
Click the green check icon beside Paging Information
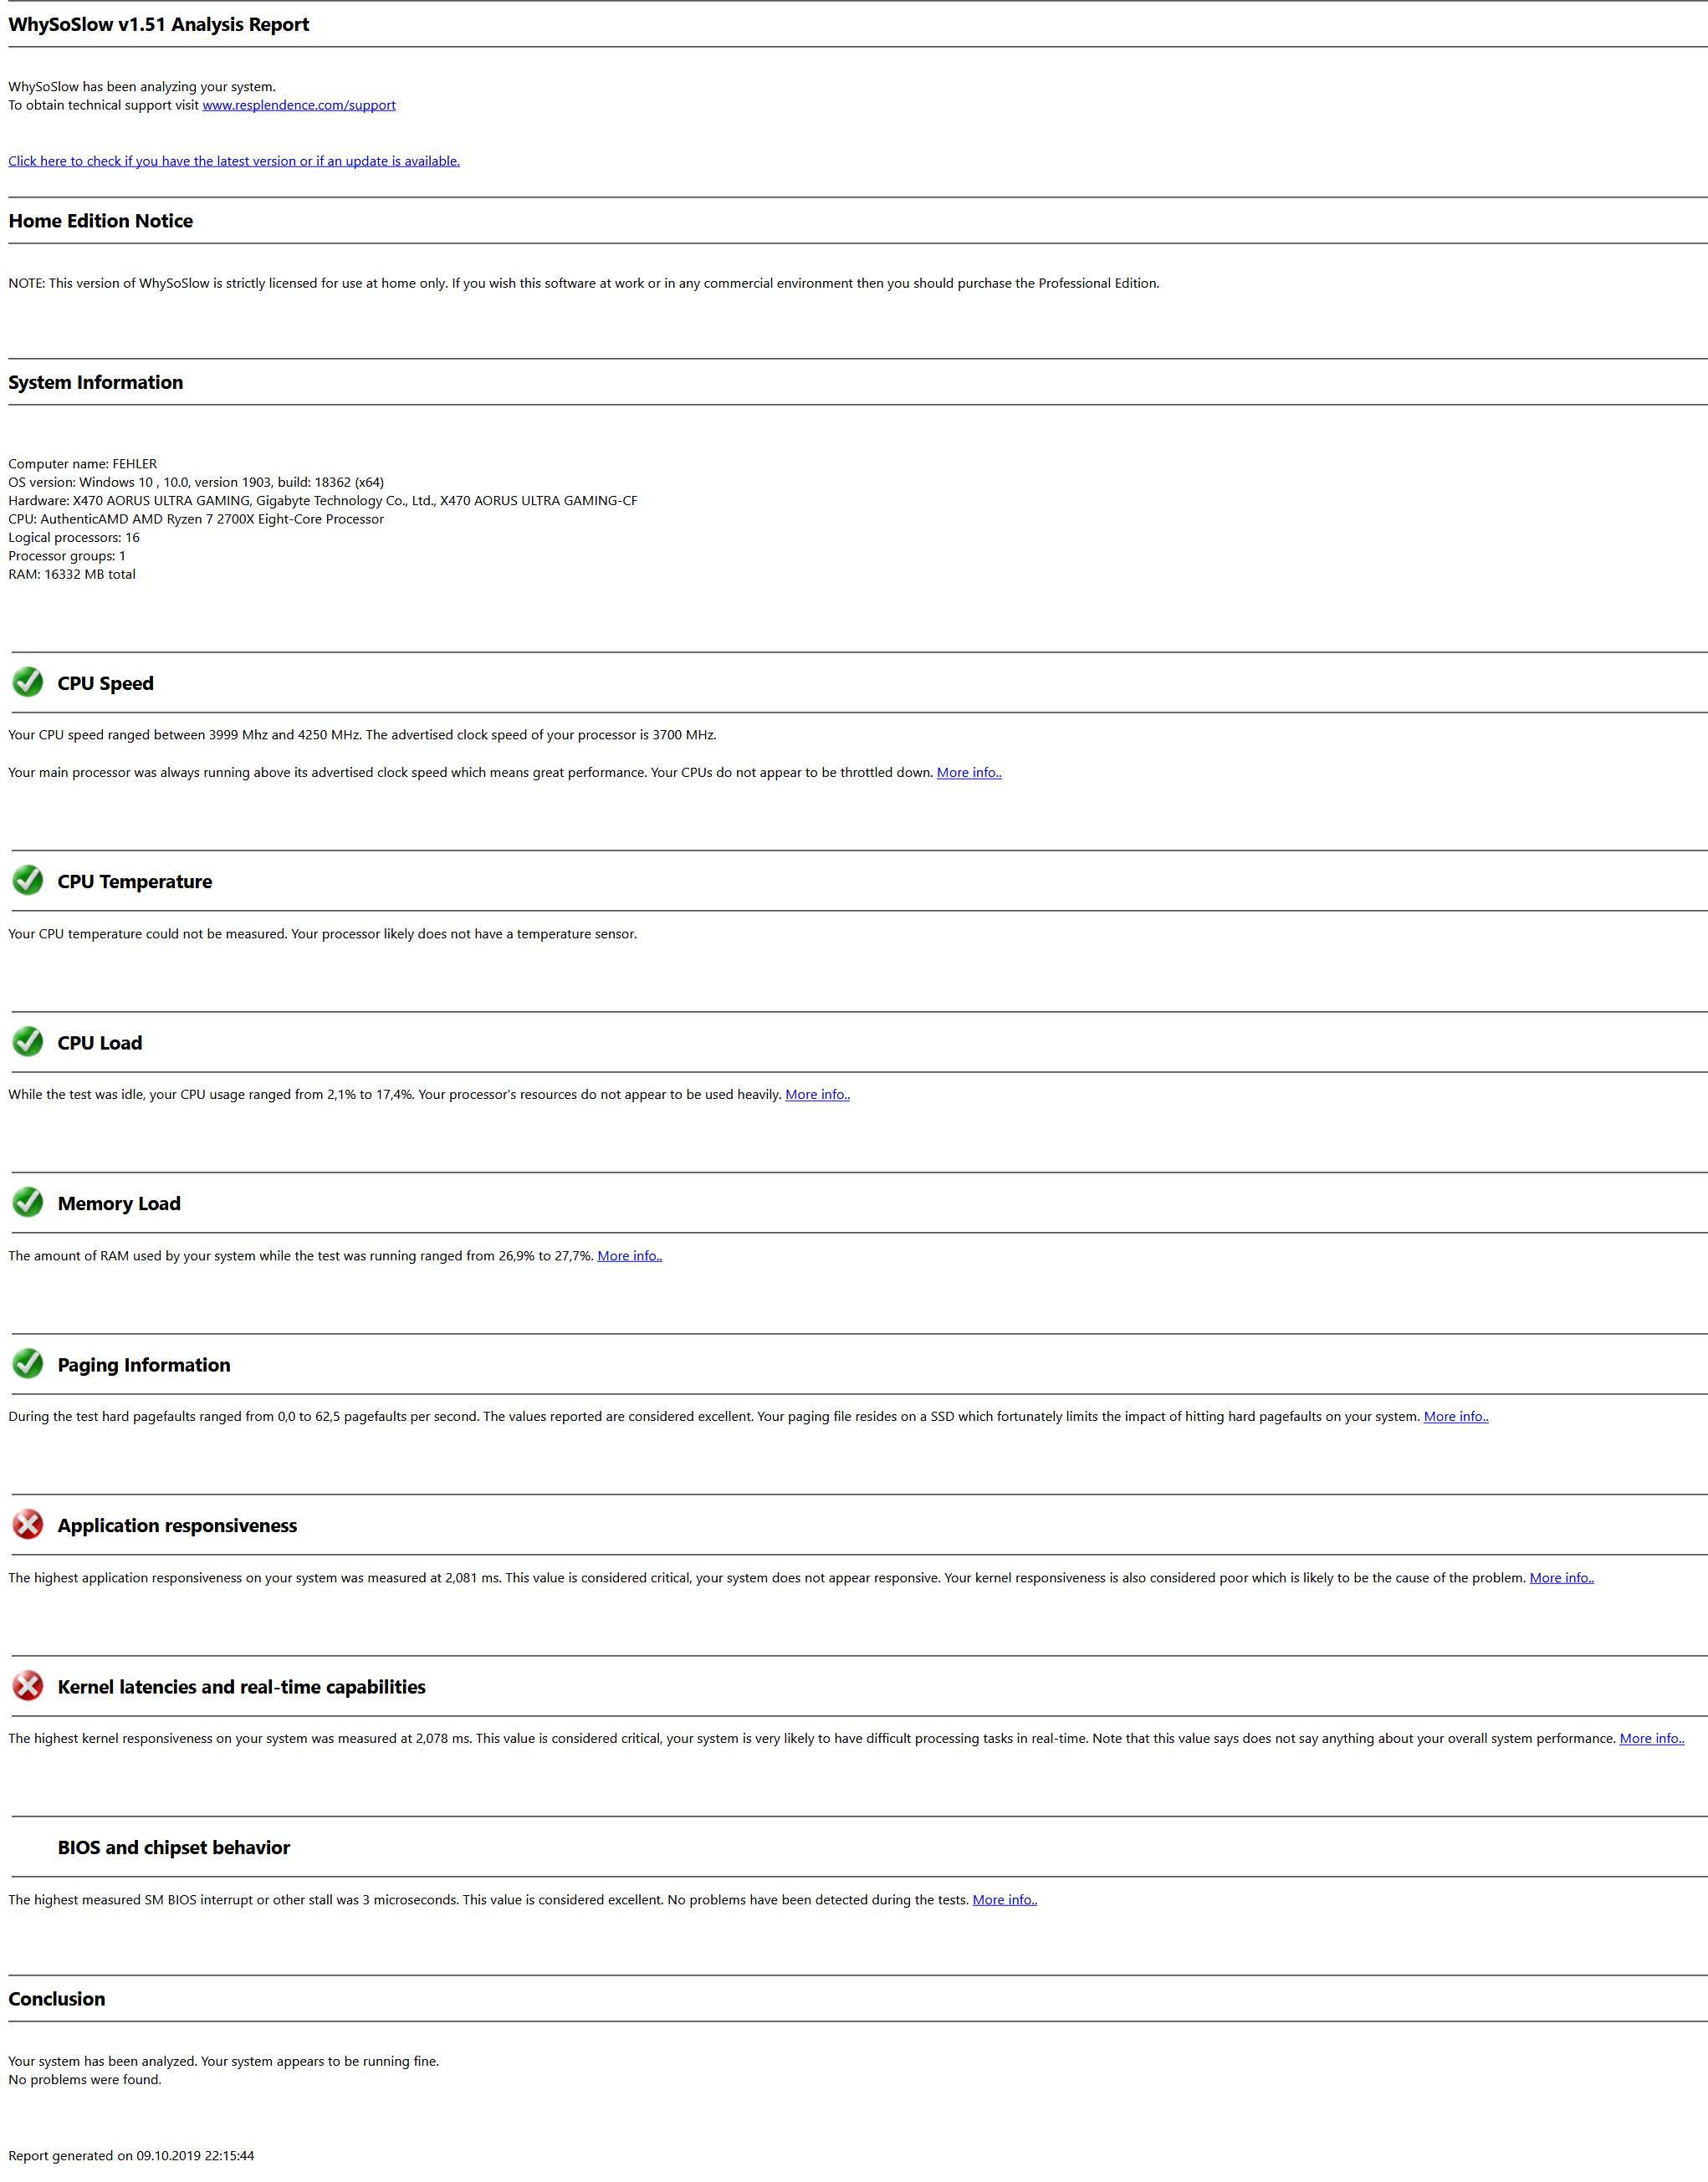point(28,1363)
